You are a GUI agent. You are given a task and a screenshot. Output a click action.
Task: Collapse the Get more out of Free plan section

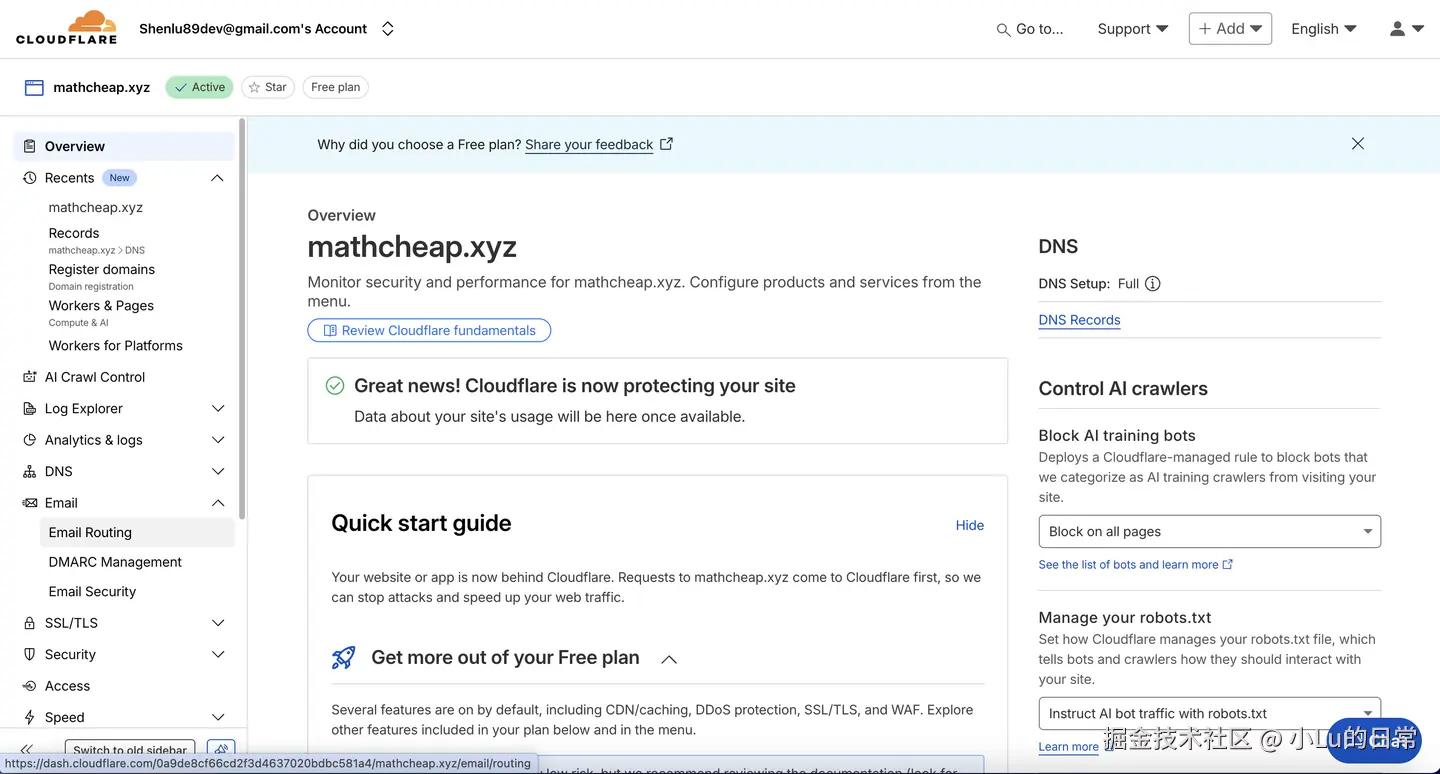tap(669, 659)
